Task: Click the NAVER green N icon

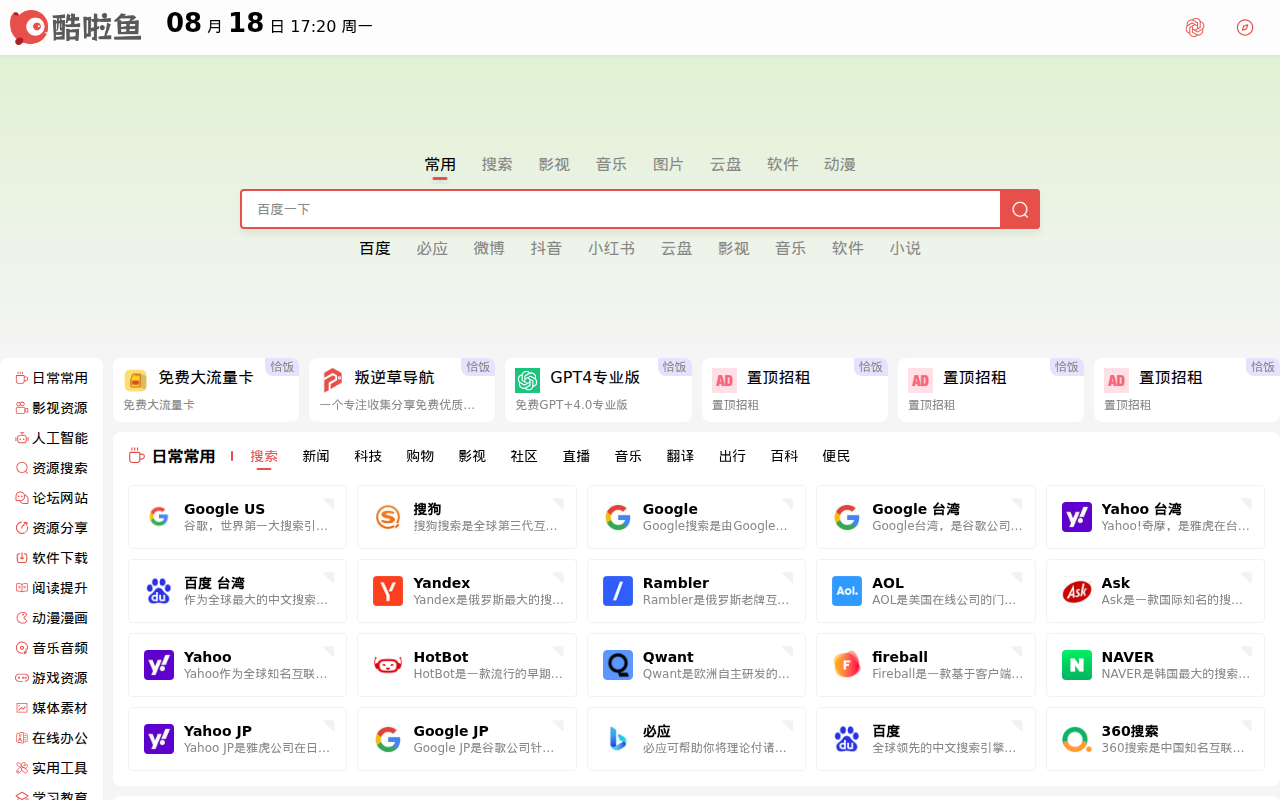Action: pyautogui.click(x=1077, y=665)
